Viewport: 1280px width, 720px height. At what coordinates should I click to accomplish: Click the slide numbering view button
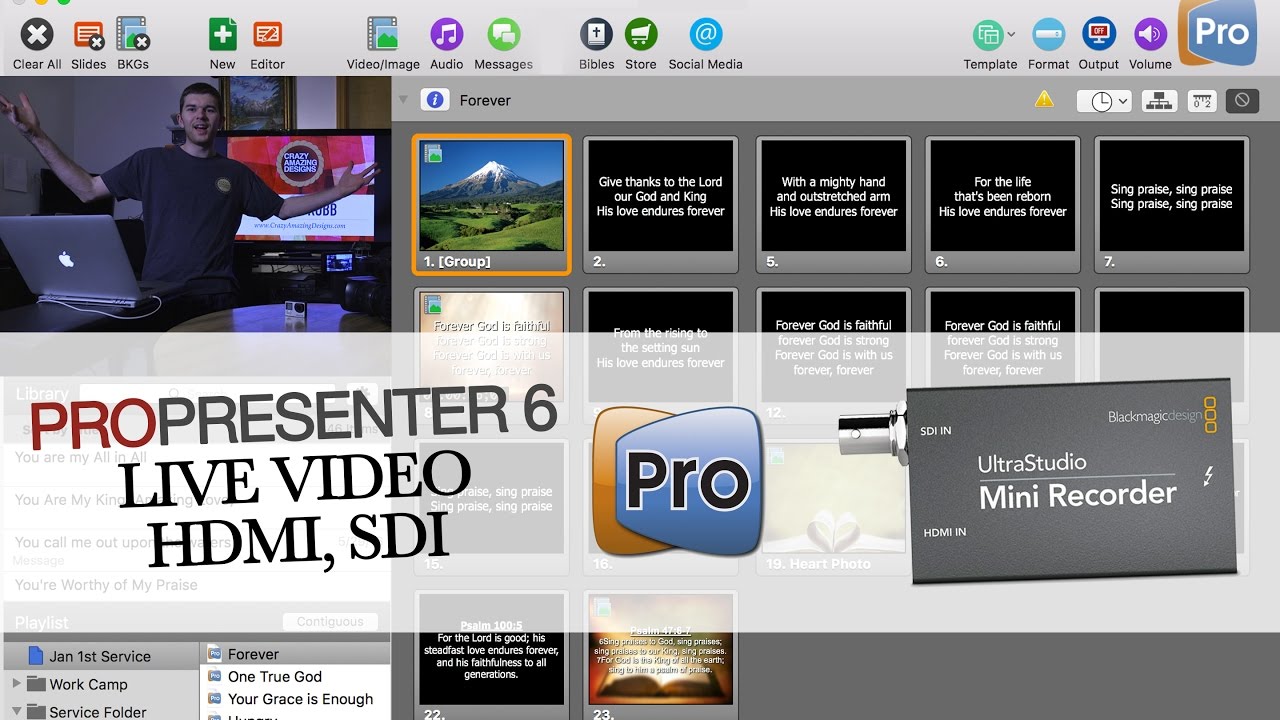pyautogui.click(x=1201, y=100)
